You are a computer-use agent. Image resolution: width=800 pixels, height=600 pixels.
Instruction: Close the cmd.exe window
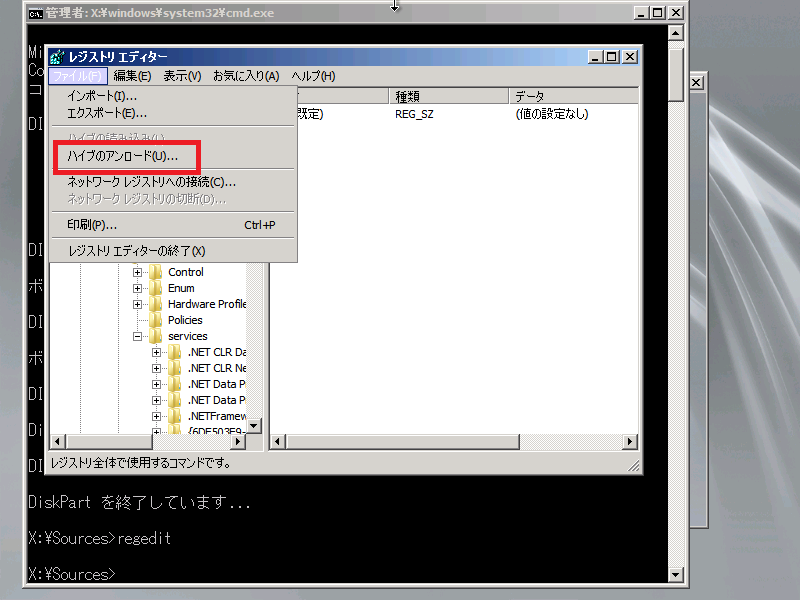pos(676,13)
